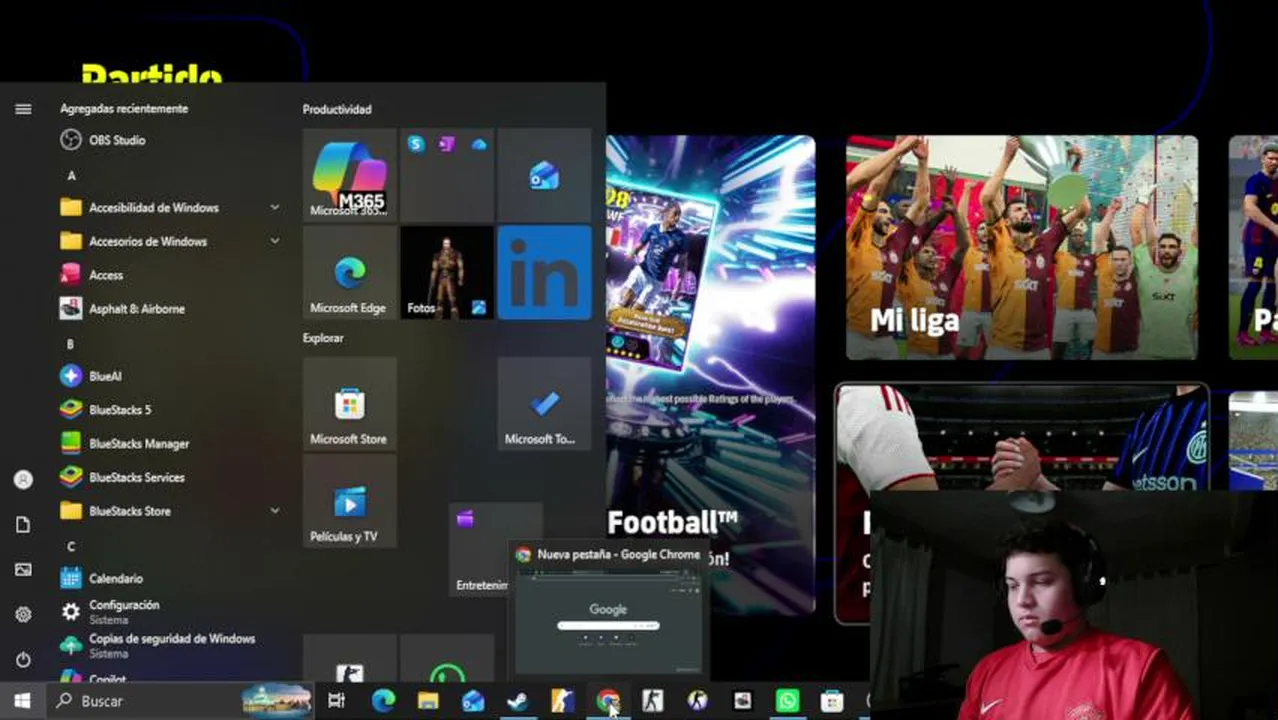Open Steam from taskbar
This screenshot has height=720, width=1278.
(518, 701)
